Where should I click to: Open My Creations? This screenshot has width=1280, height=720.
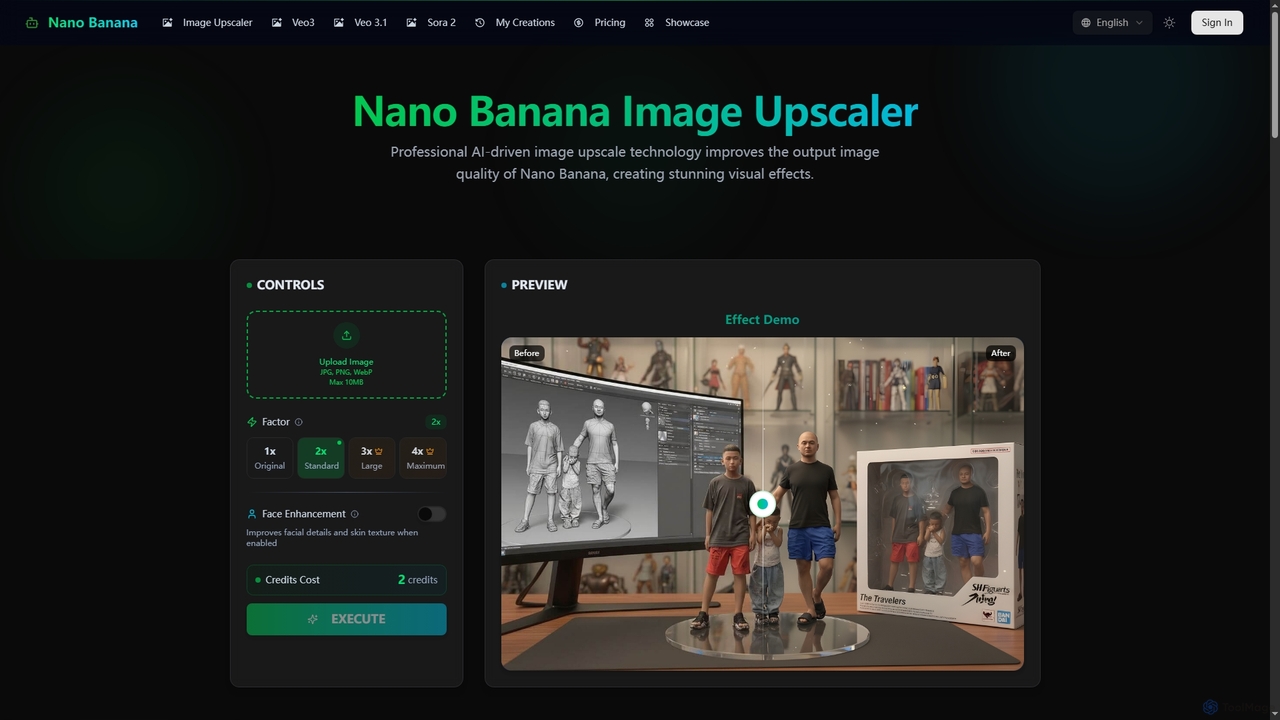(x=515, y=22)
